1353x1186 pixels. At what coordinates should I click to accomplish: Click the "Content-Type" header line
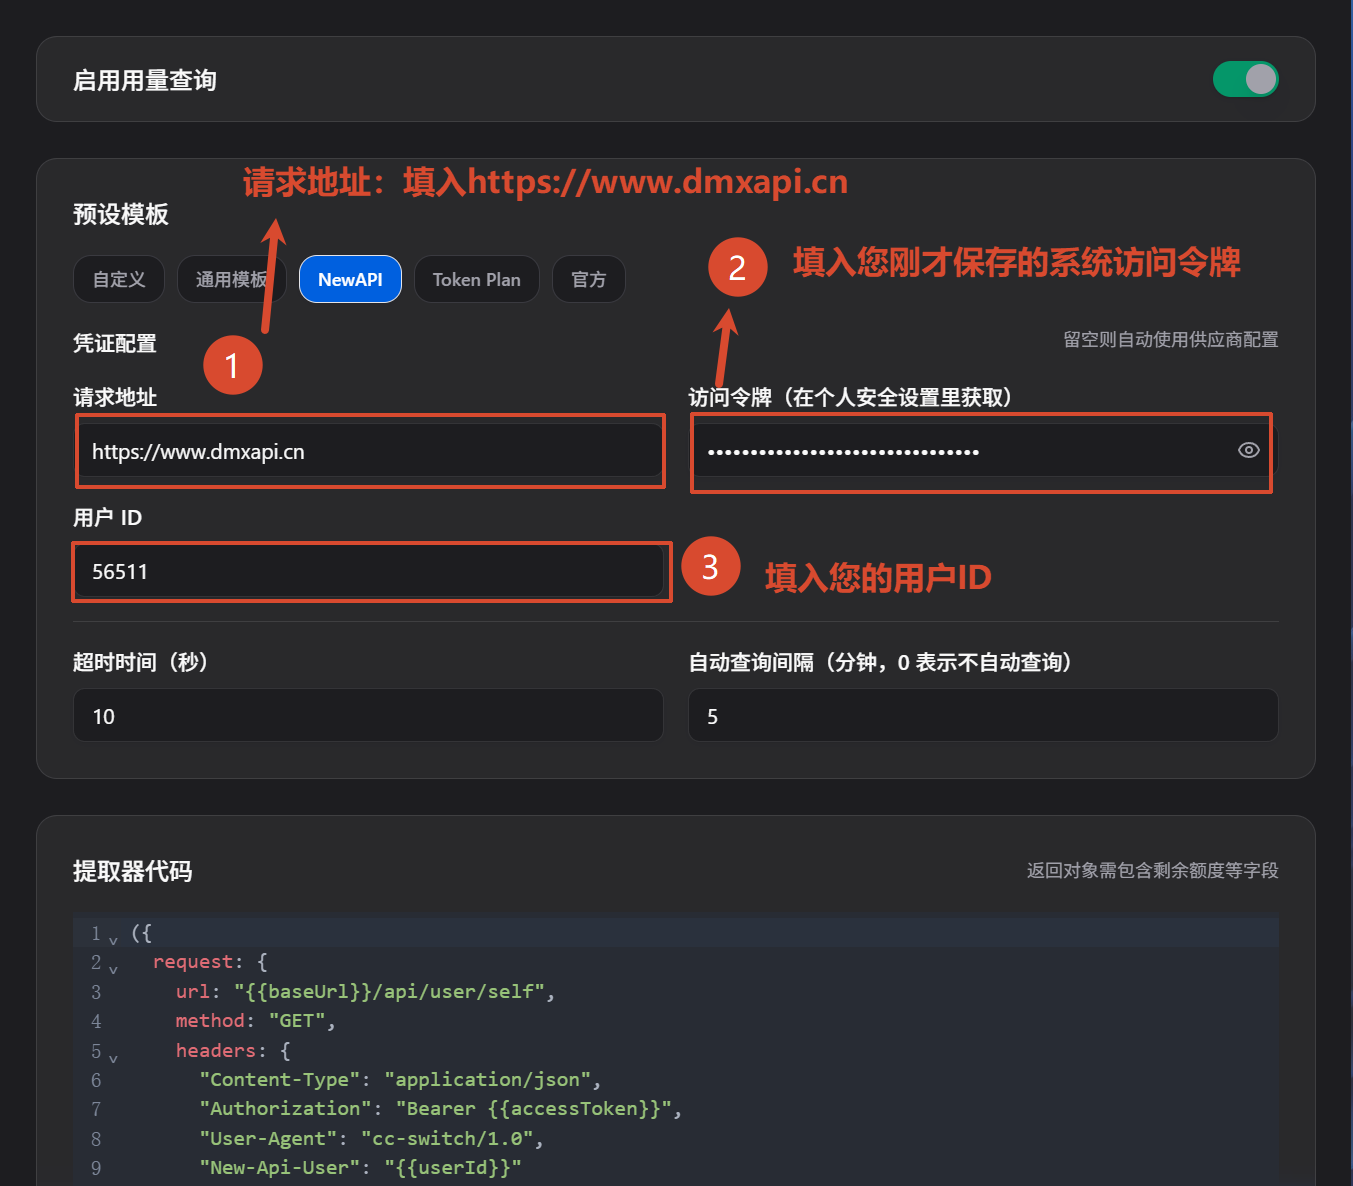tap(400, 1079)
